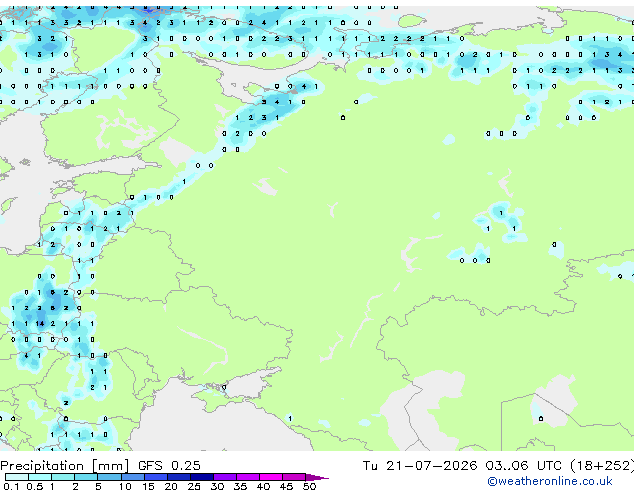Select the 45–50 mm legend color swatch
The height and width of the screenshot is (490, 634).
[294, 477]
